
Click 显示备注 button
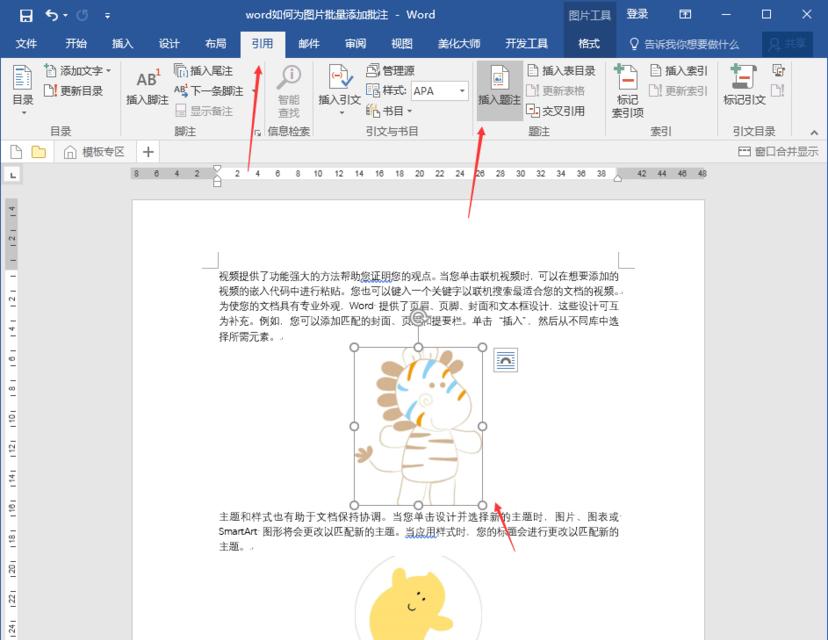(x=203, y=111)
